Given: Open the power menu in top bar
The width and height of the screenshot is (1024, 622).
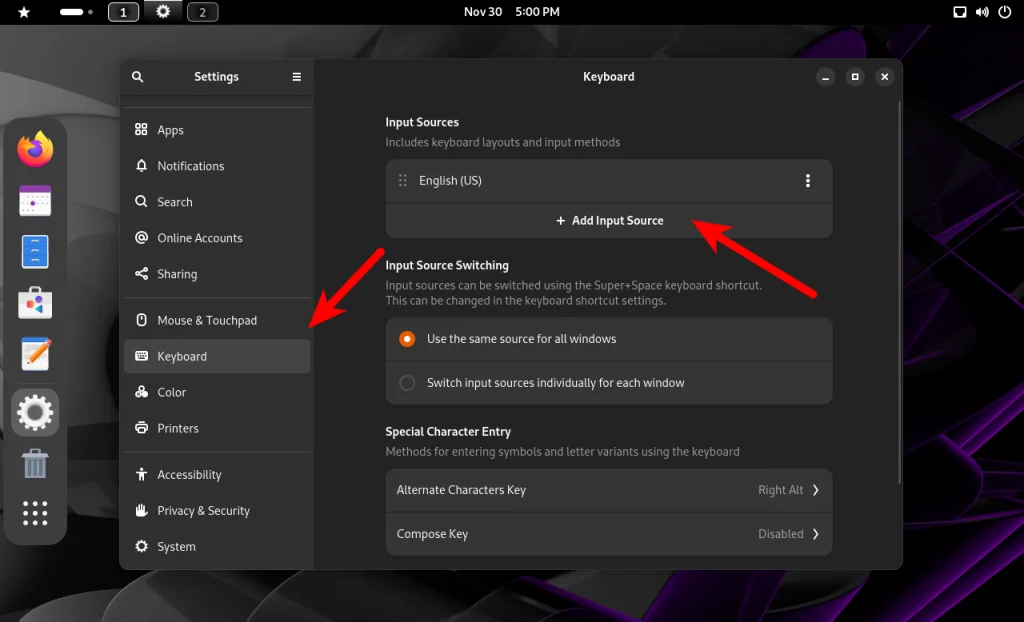Looking at the screenshot, I should 1005,12.
